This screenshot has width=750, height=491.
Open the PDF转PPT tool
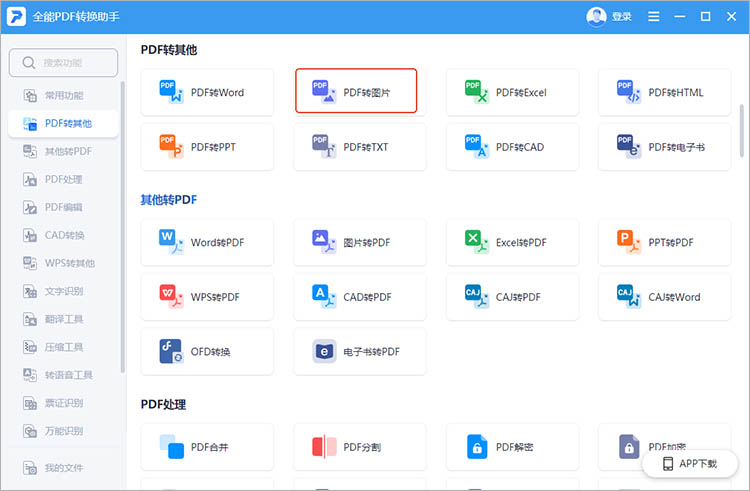point(207,147)
